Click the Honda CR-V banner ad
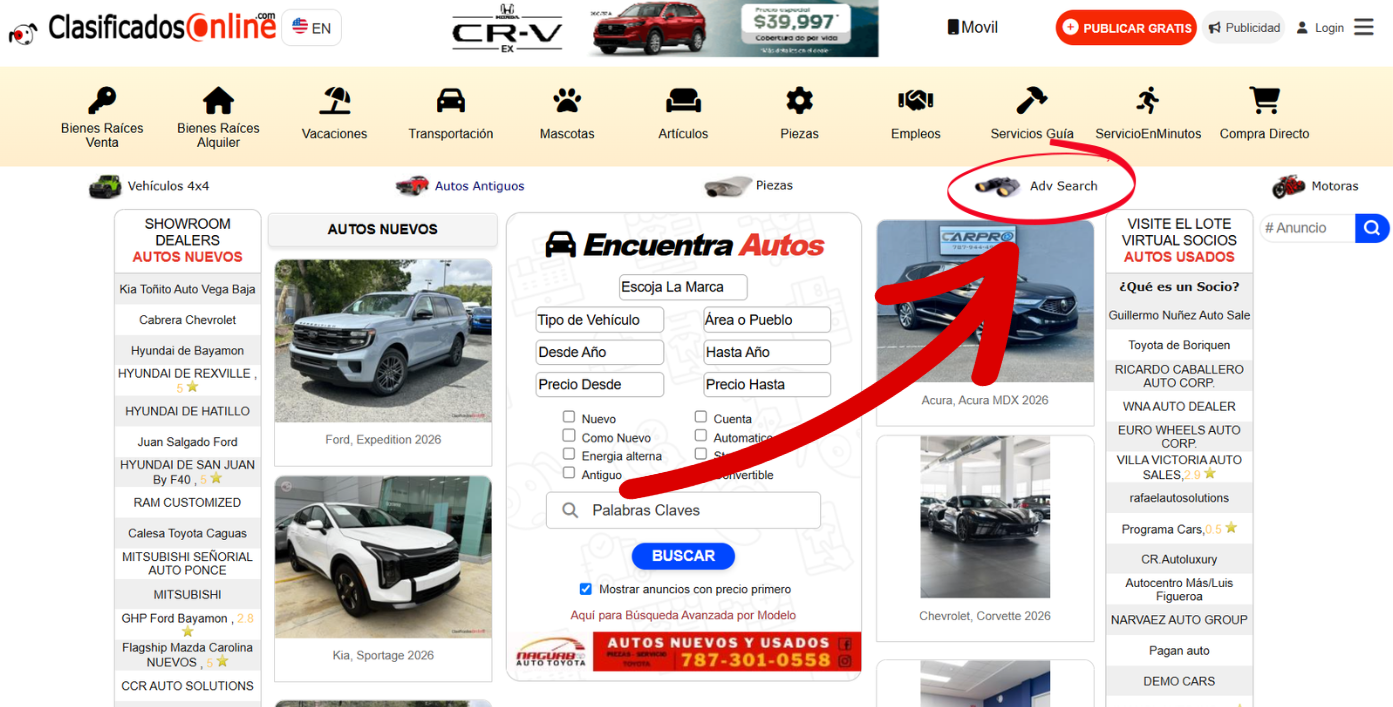Viewport: 1393px width, 707px height. (x=664, y=29)
